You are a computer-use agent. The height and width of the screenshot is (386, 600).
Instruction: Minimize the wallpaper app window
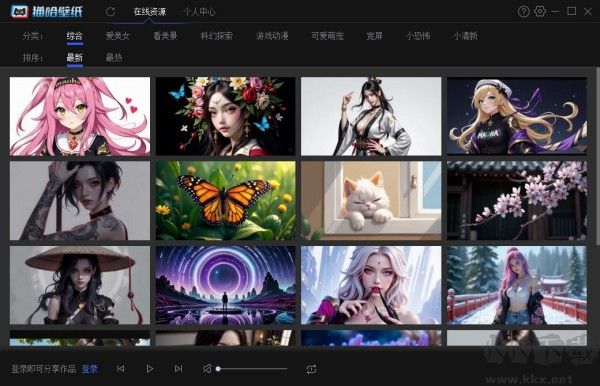pos(555,12)
